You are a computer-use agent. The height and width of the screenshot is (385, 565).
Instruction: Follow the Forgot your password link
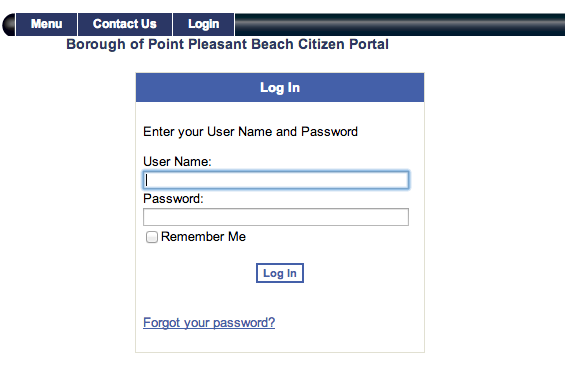tap(209, 323)
